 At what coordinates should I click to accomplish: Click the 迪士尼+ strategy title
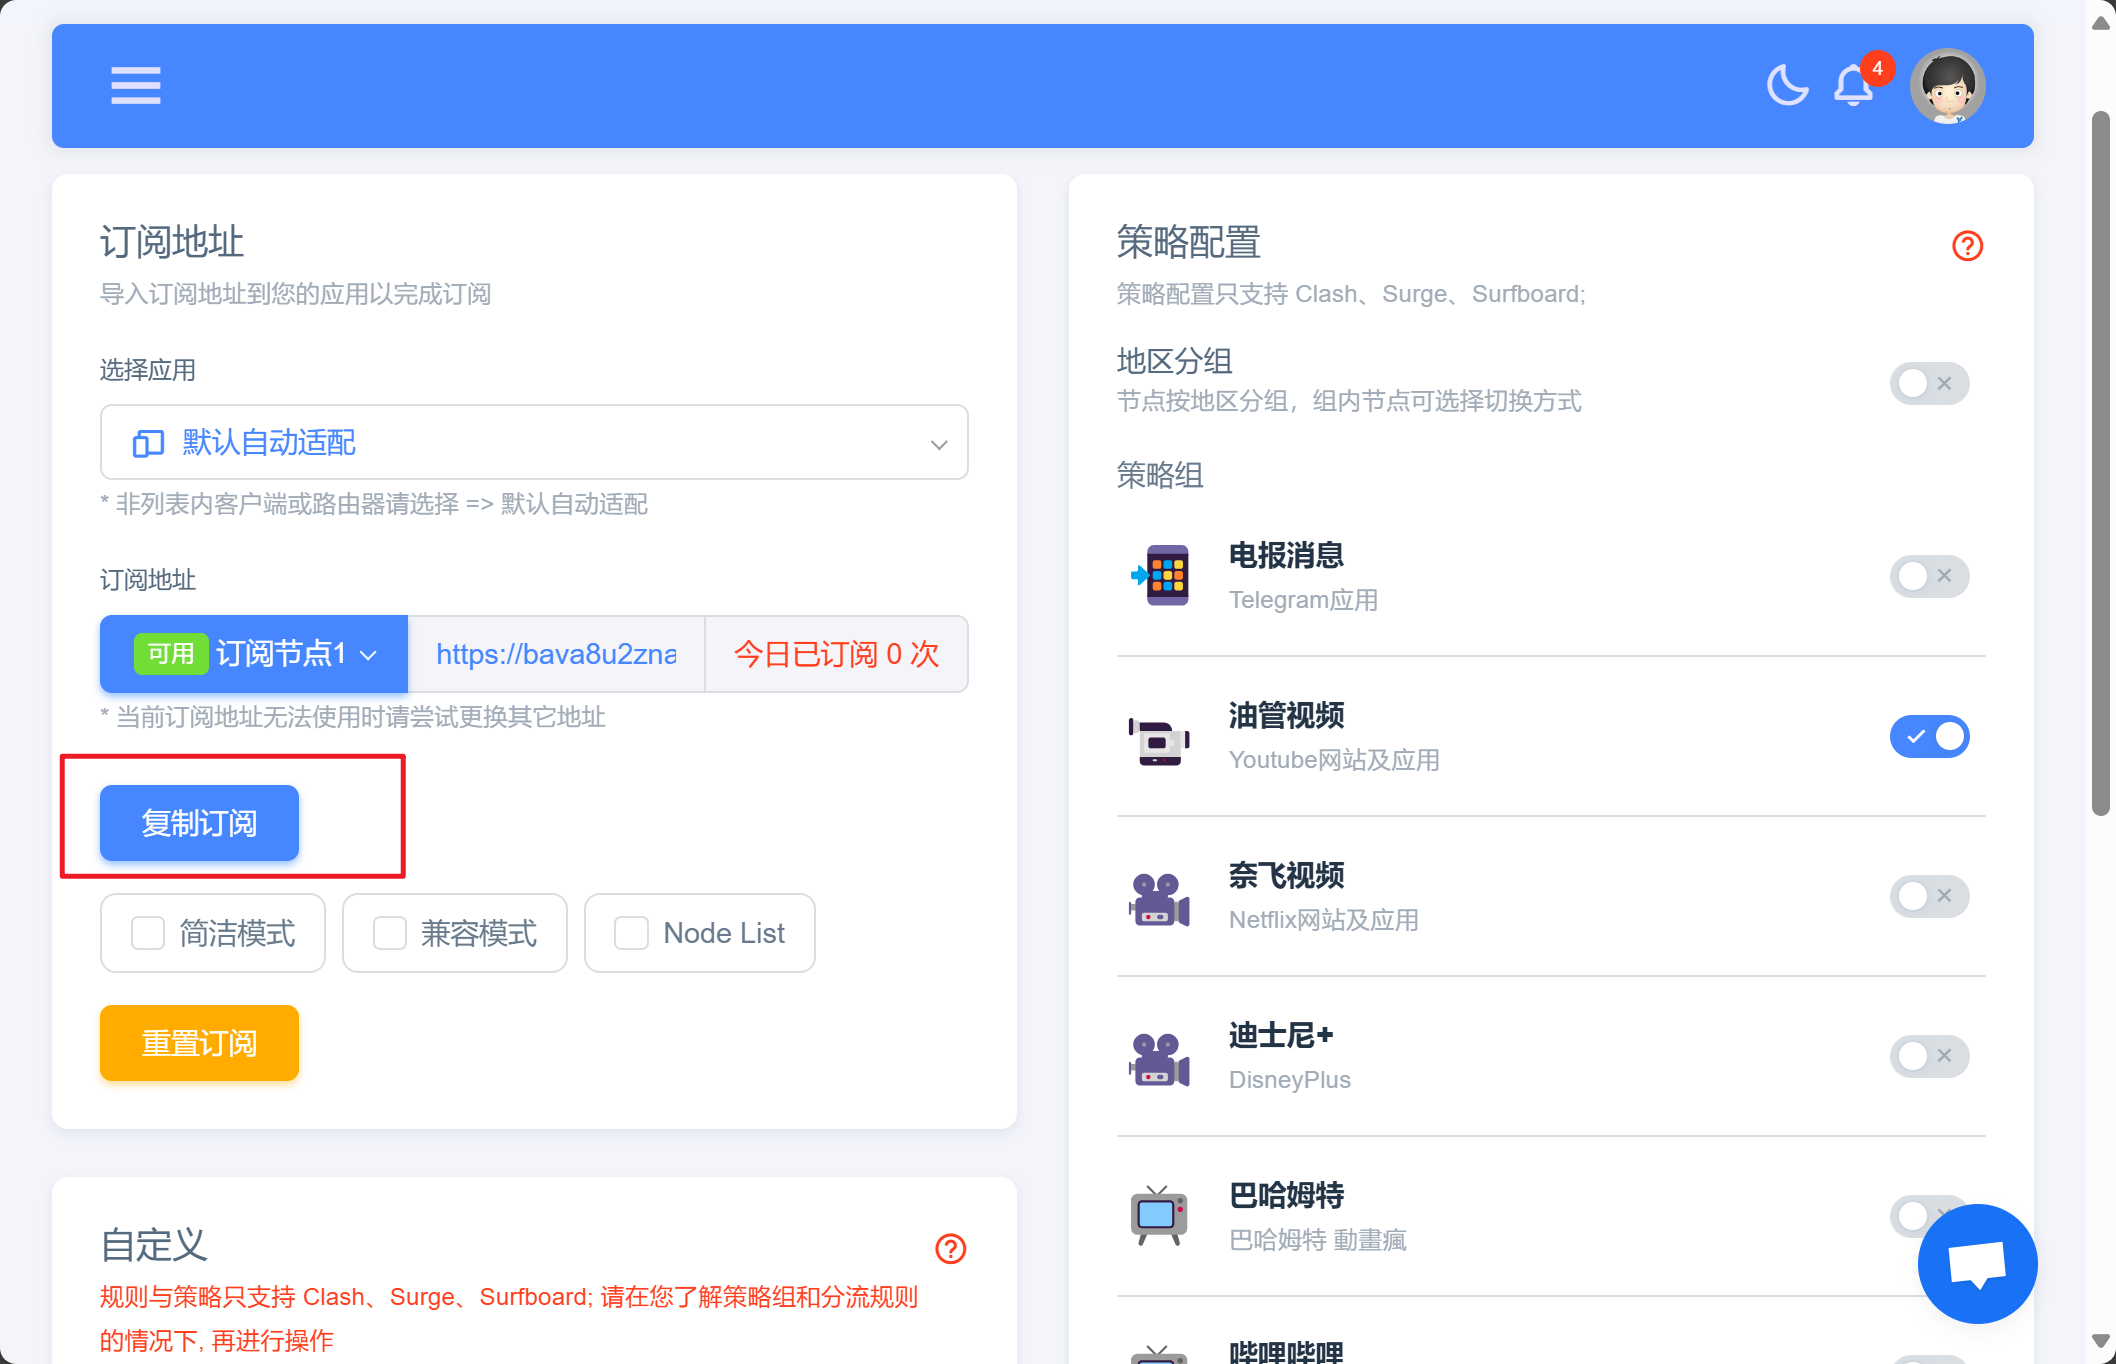1281,1035
